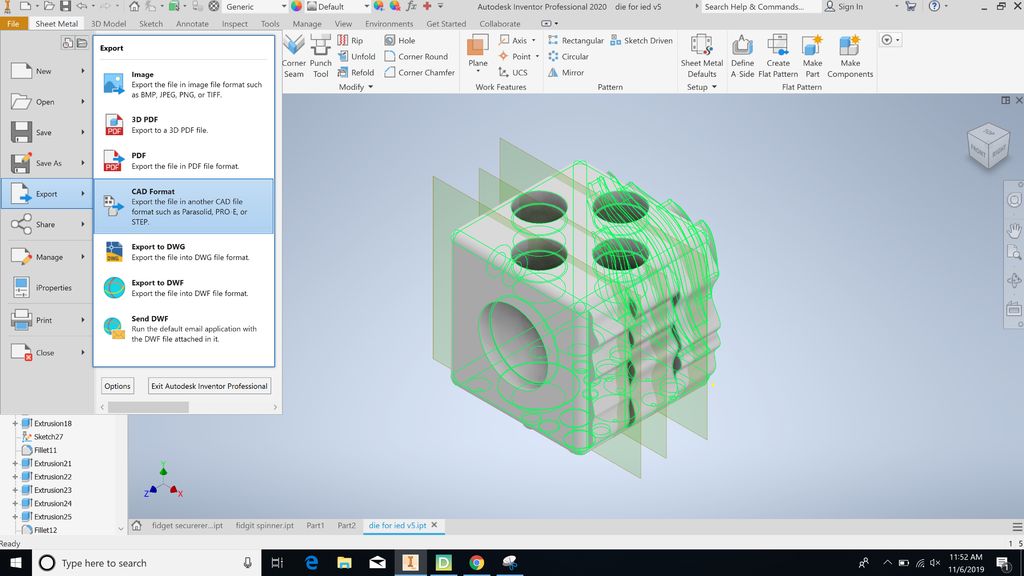Choose 3D PDF export
This screenshot has height=576, width=1024.
tap(184, 124)
